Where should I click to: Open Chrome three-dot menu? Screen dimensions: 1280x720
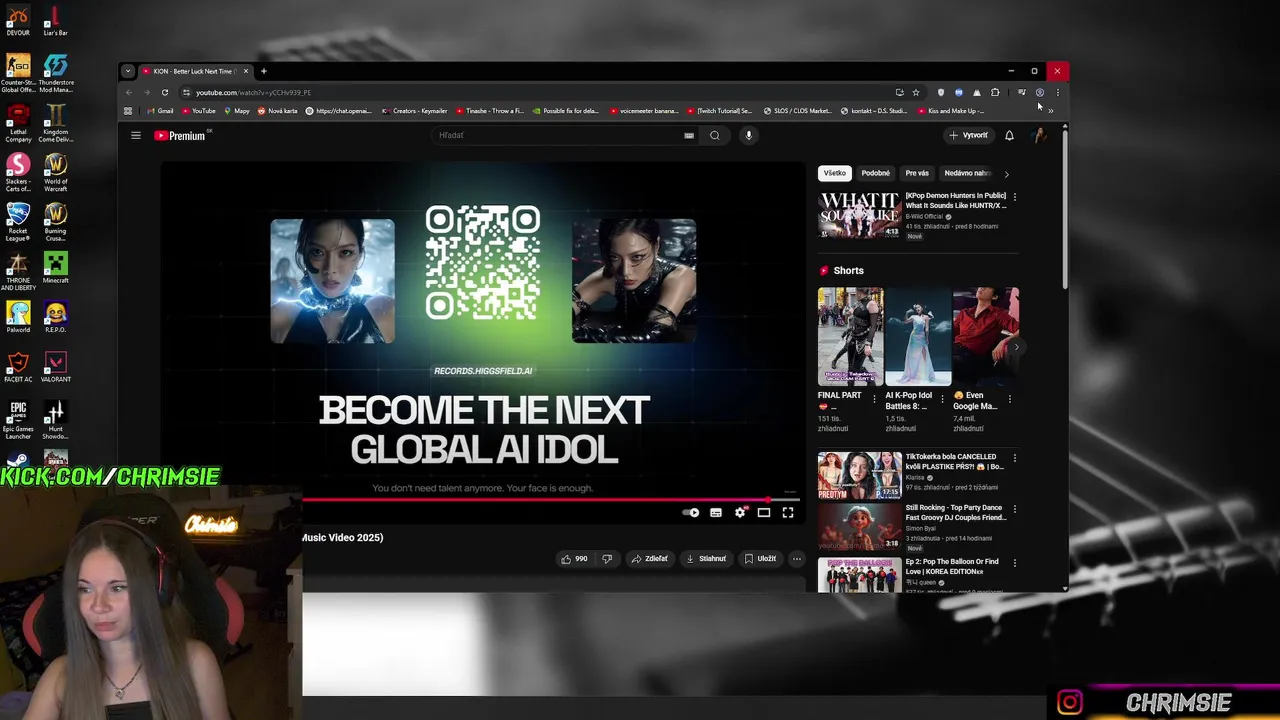point(1058,92)
